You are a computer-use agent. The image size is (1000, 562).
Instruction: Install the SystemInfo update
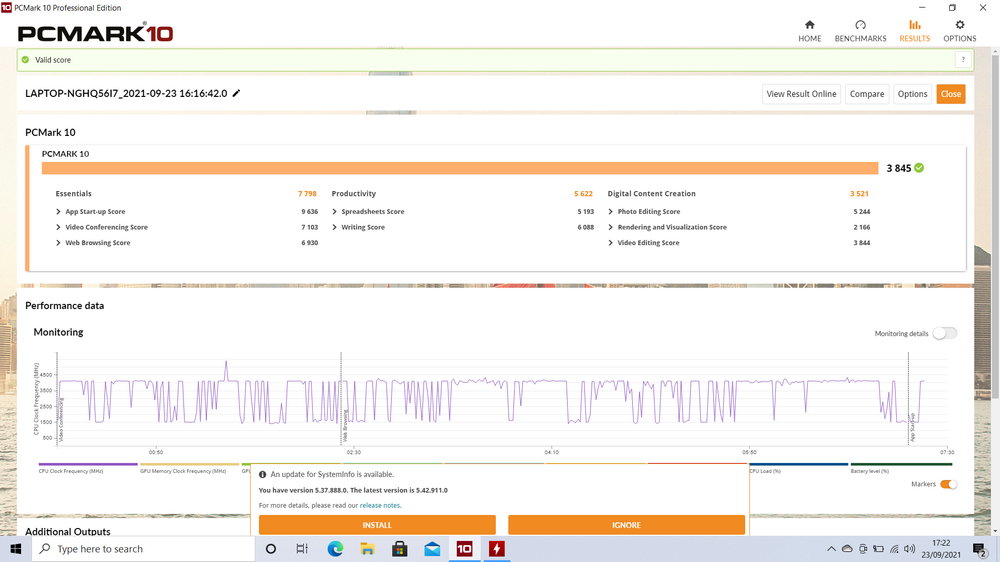pyautogui.click(x=377, y=525)
